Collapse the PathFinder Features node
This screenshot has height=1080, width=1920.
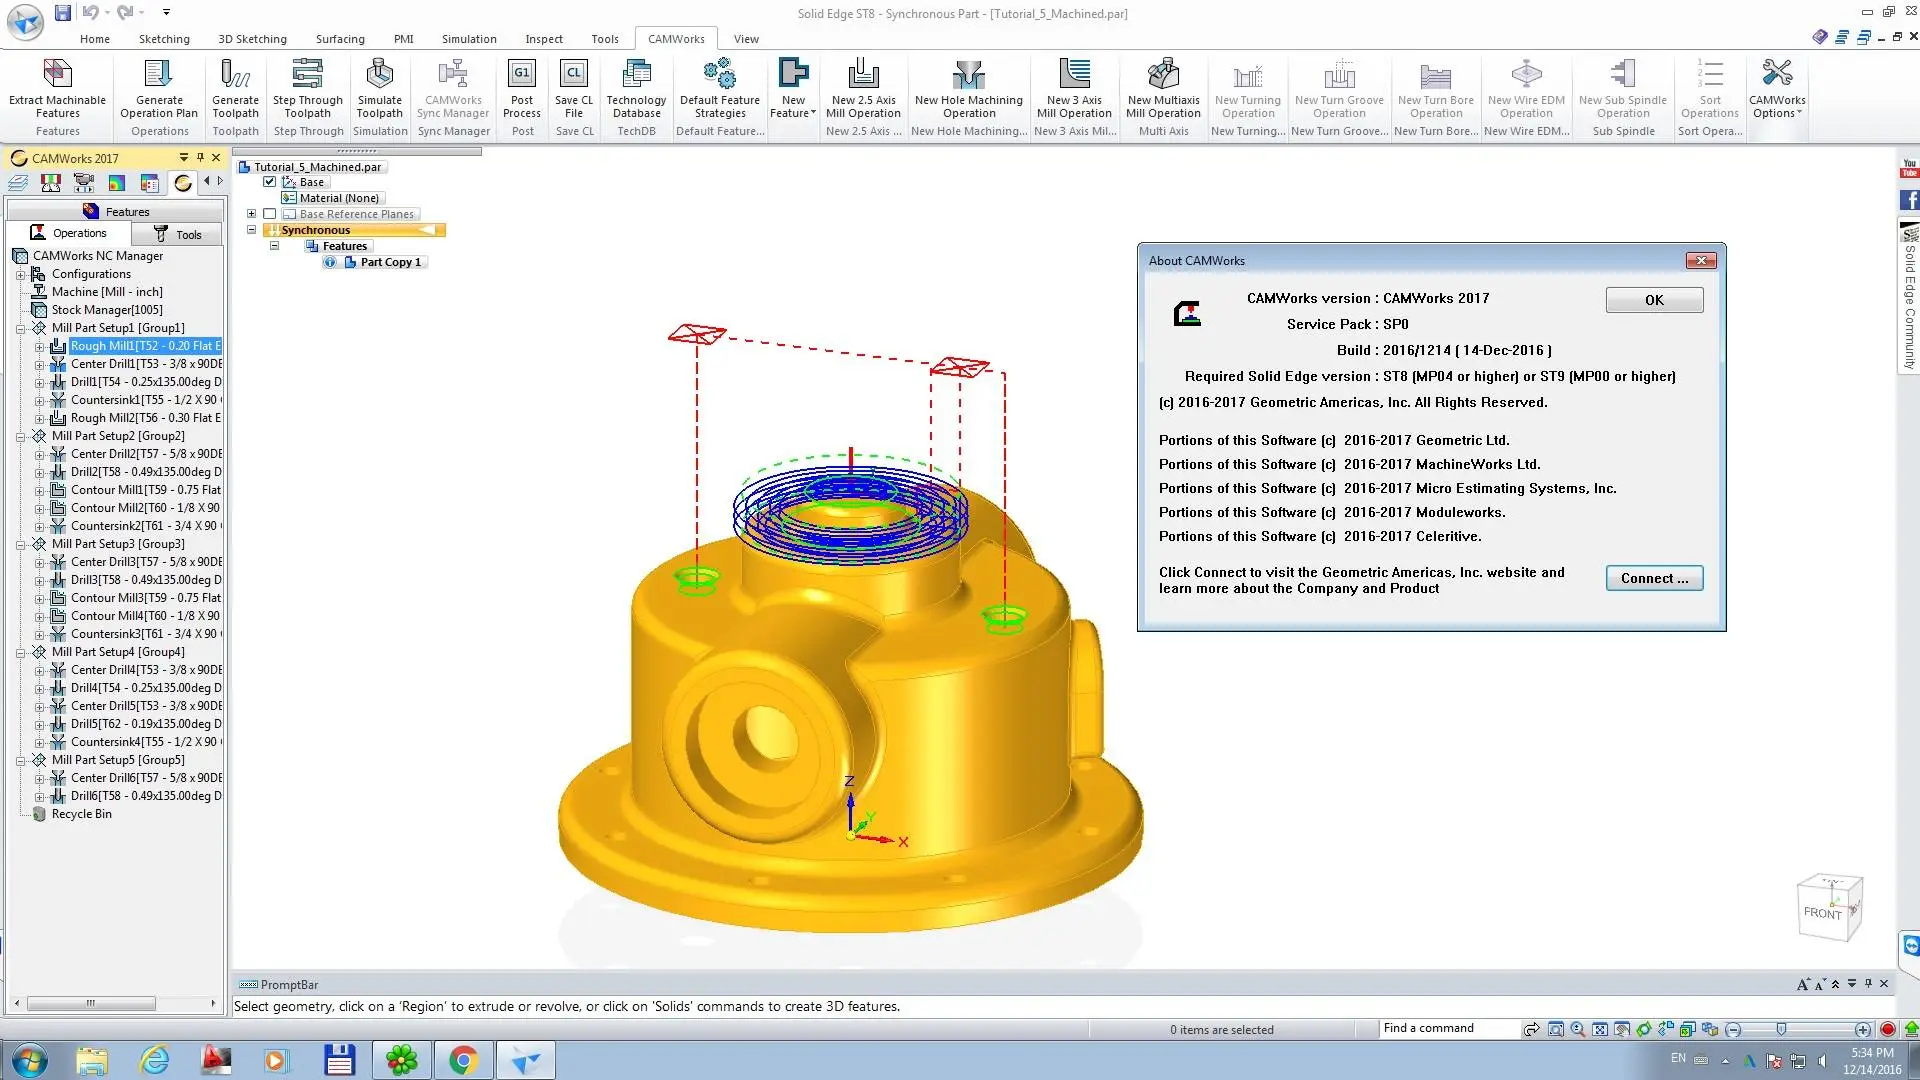tap(274, 246)
